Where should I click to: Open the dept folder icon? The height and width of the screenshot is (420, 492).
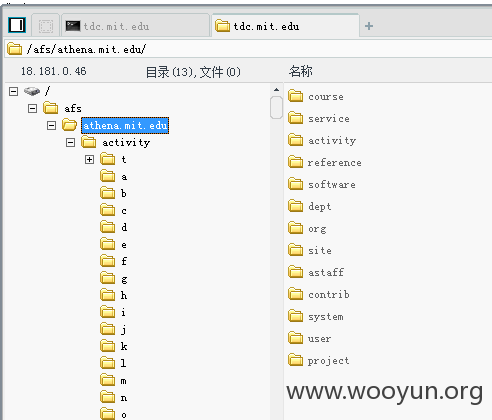(296, 206)
